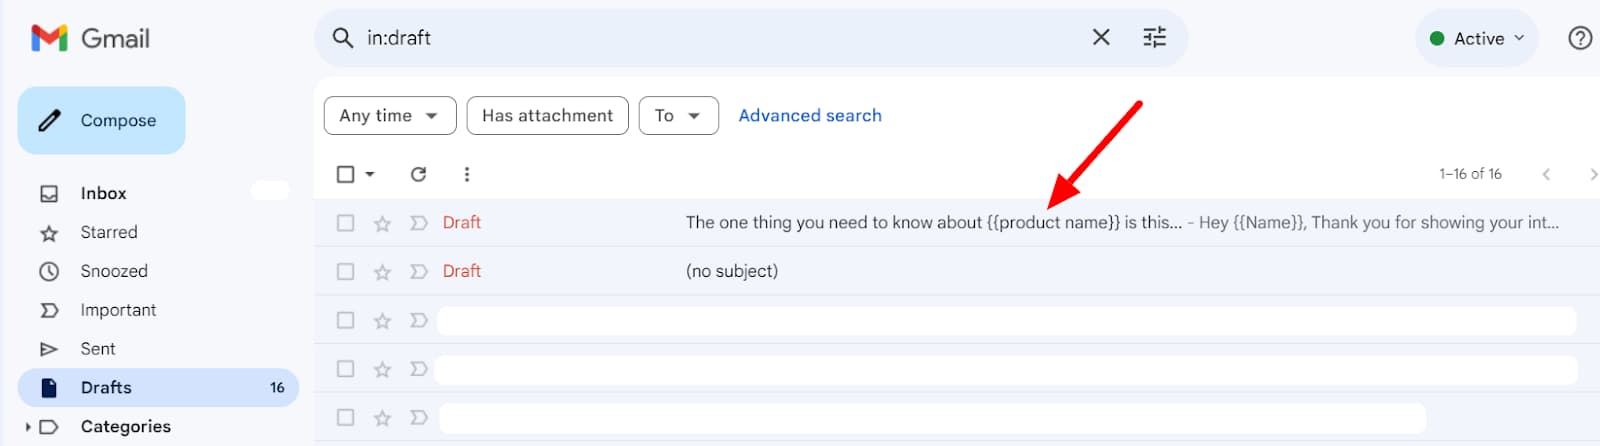Clear the in:draft search with X

pyautogui.click(x=1101, y=37)
